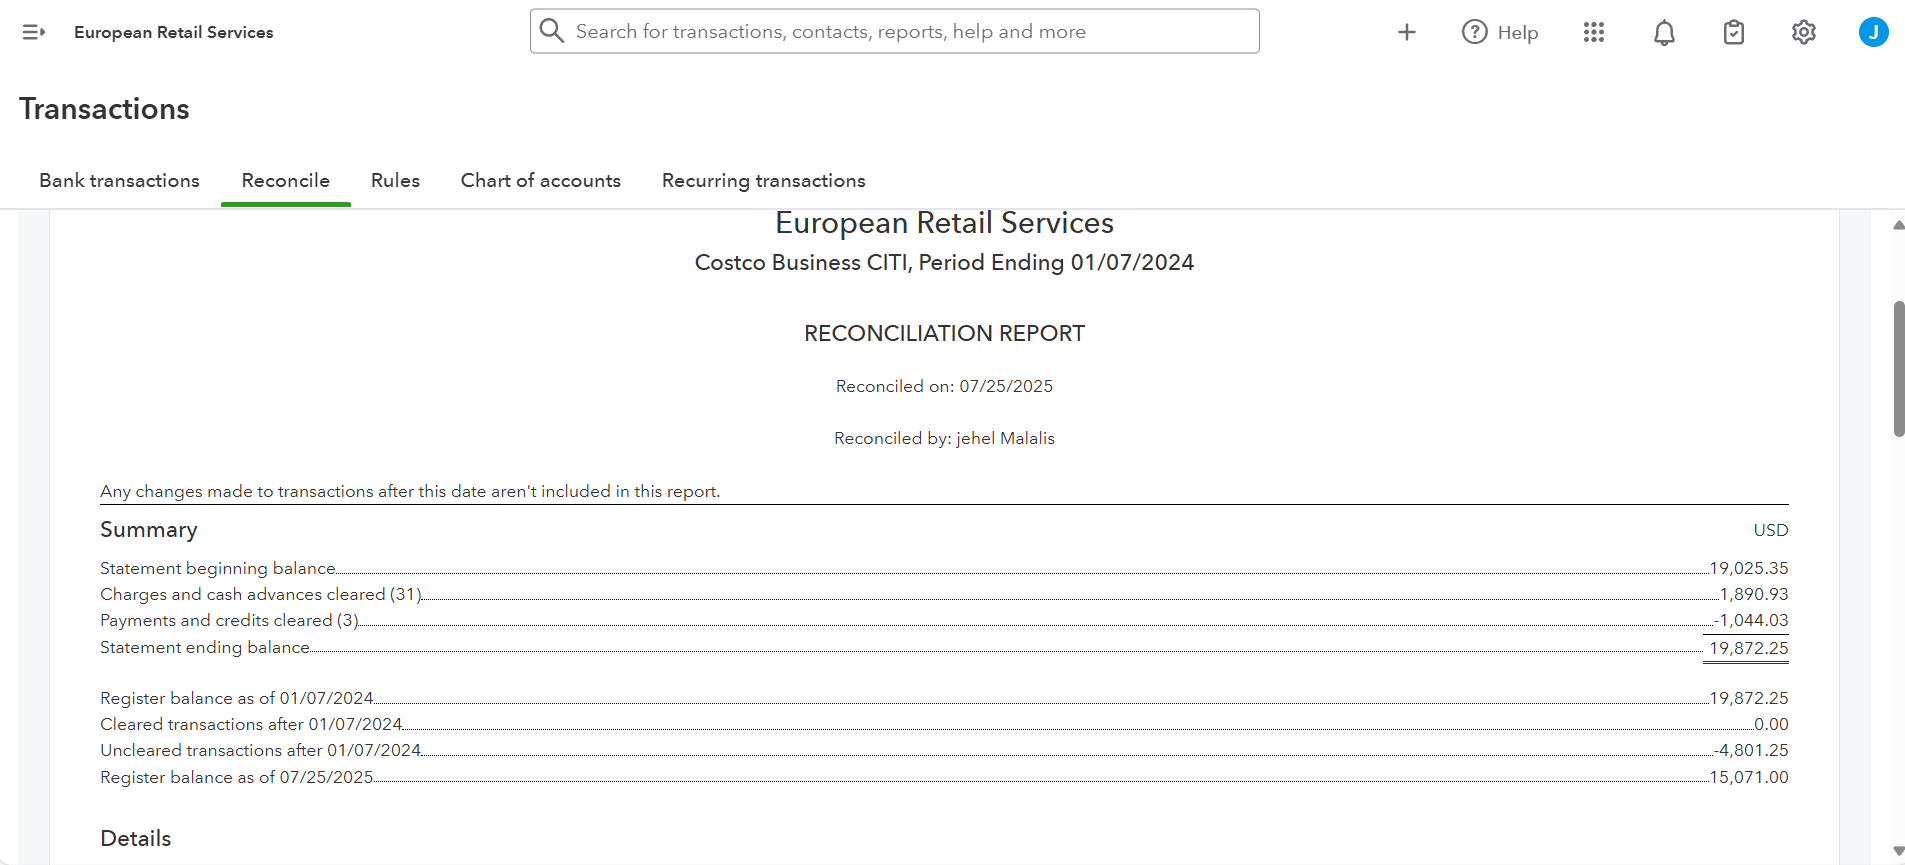
Task: Open the J user profile avatar
Action: 1874,32
